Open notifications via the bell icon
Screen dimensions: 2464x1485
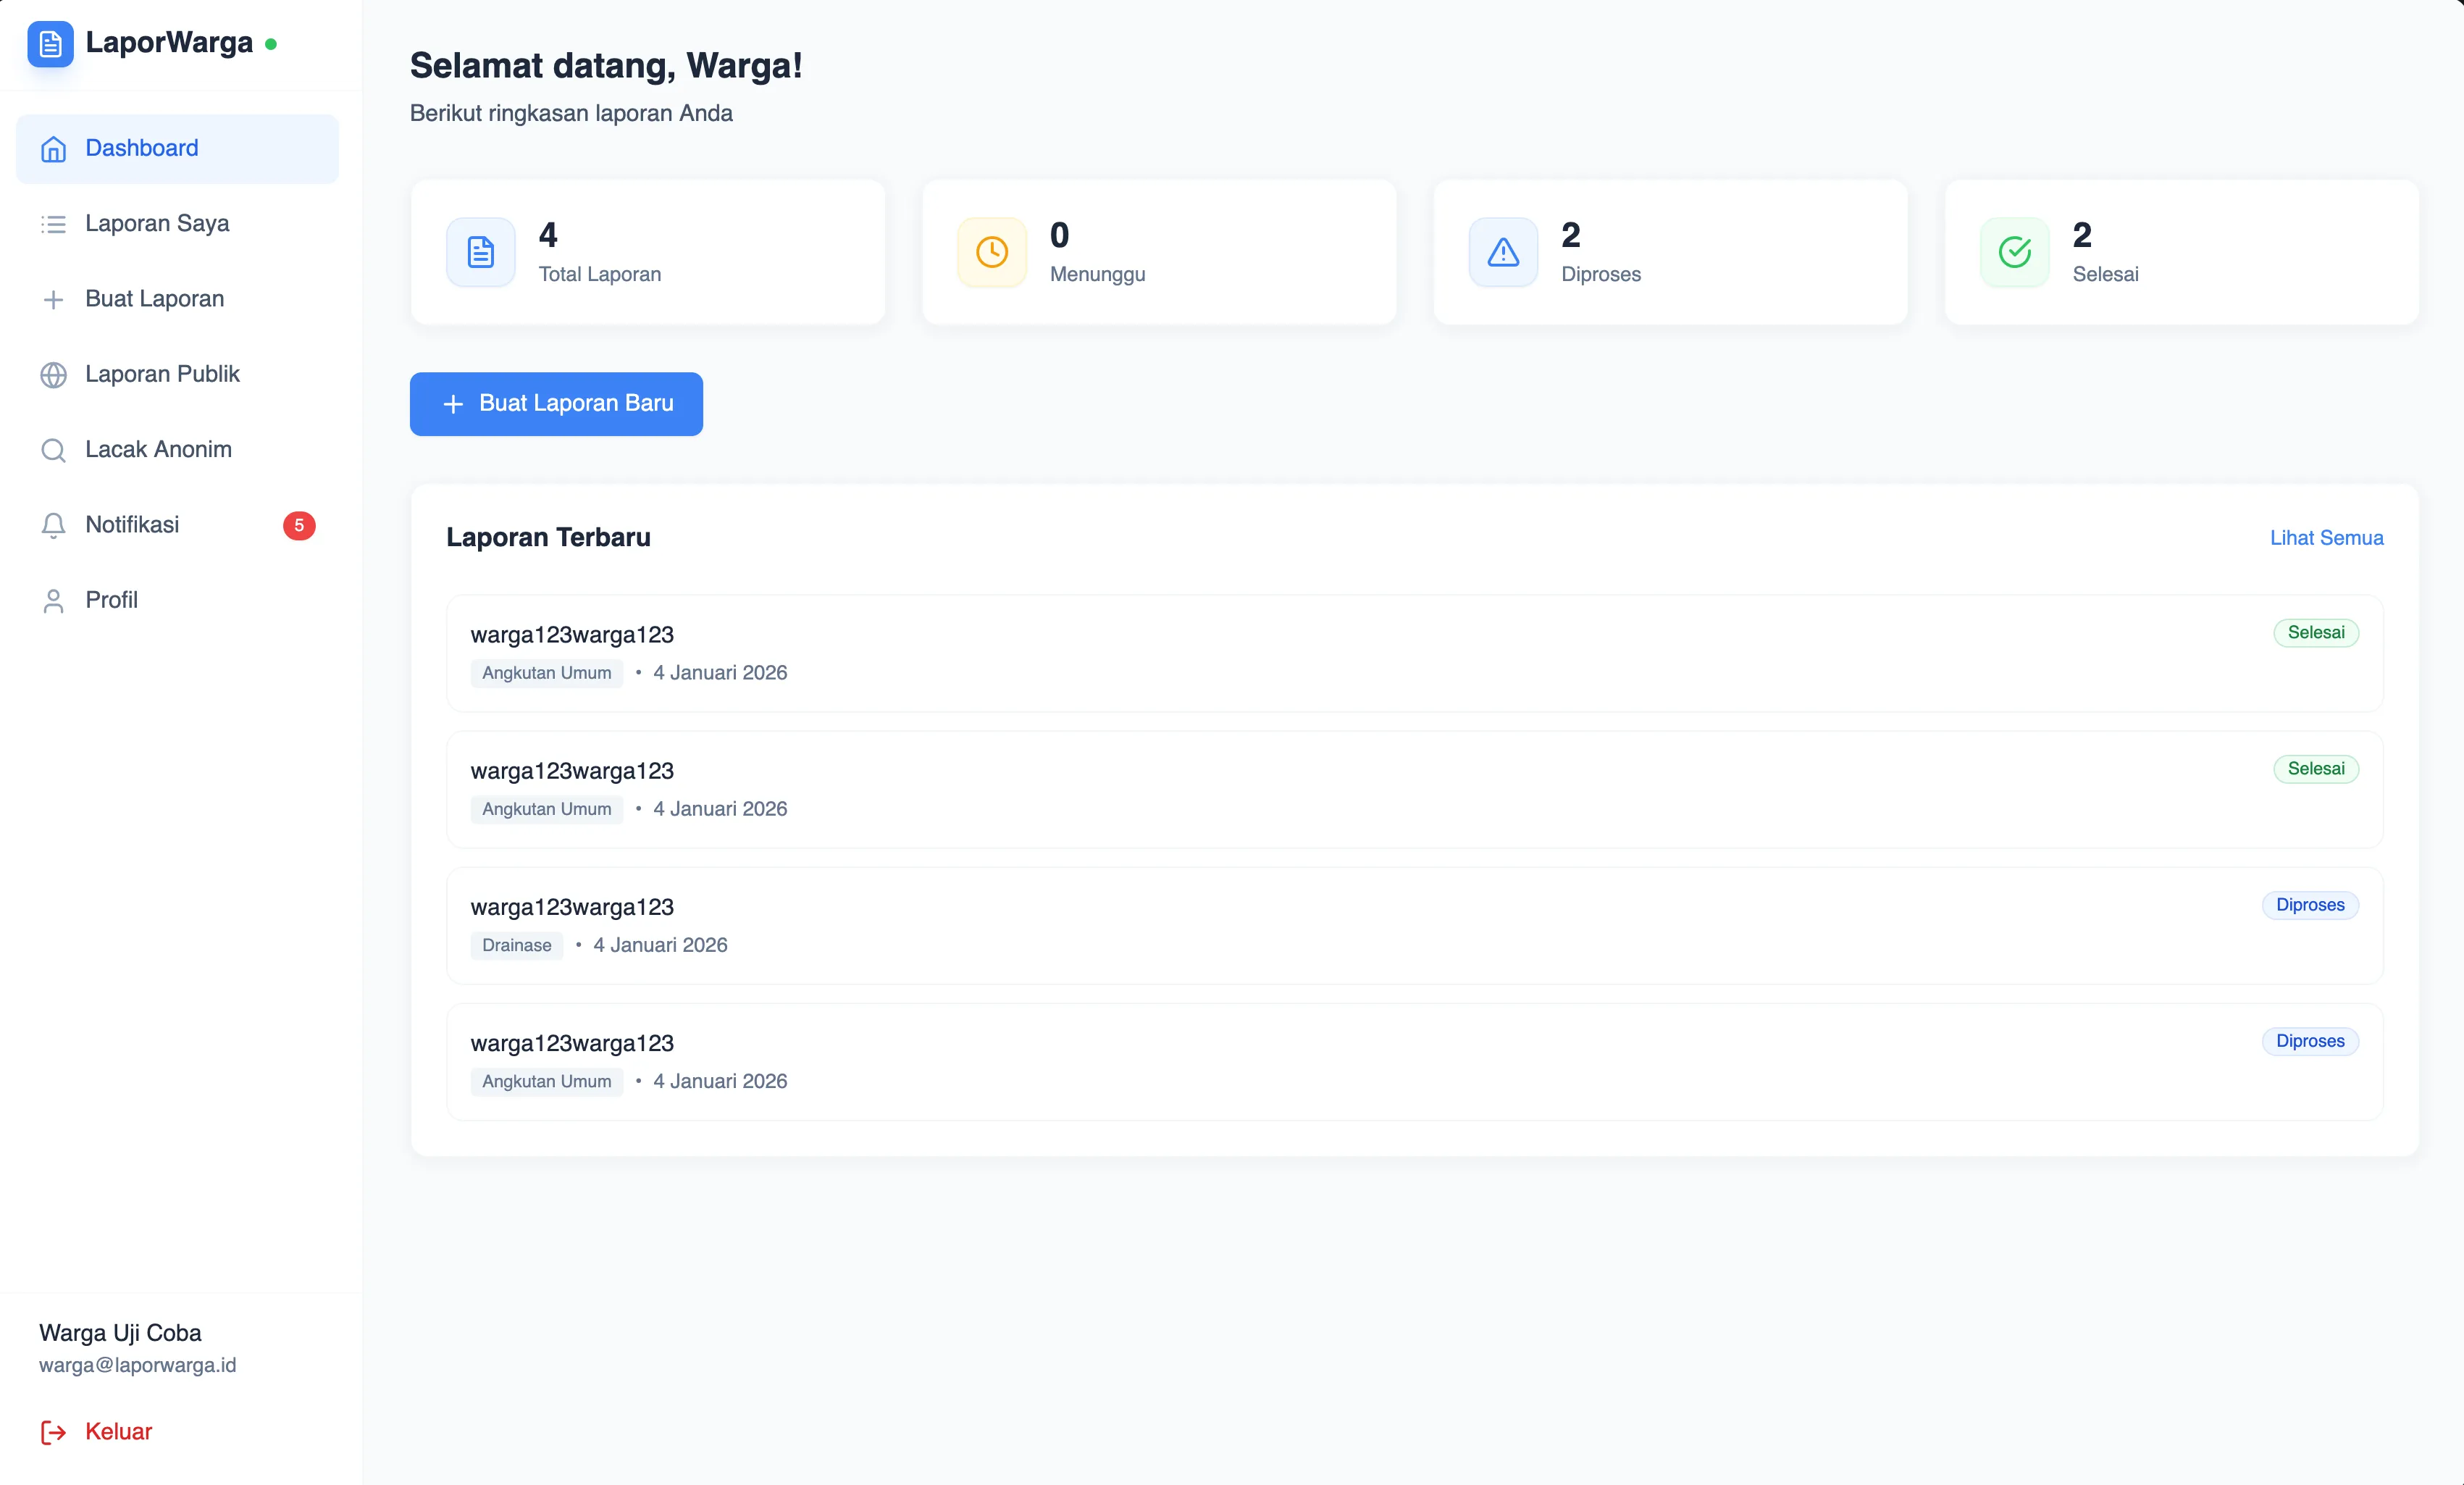[x=53, y=525]
